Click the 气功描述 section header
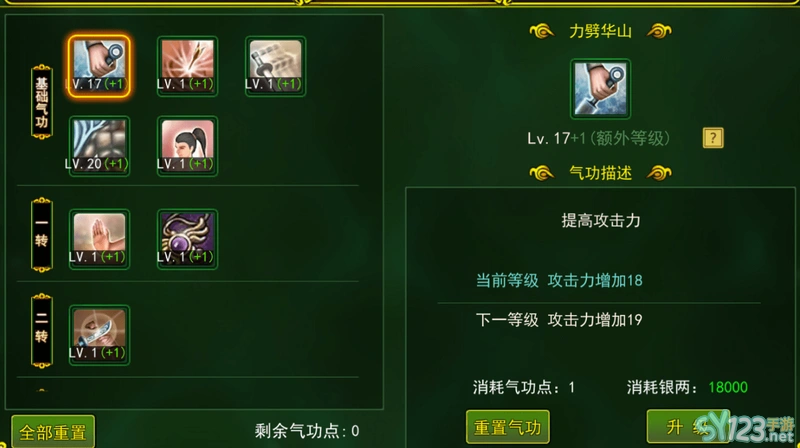This screenshot has height=448, width=800. point(601,173)
